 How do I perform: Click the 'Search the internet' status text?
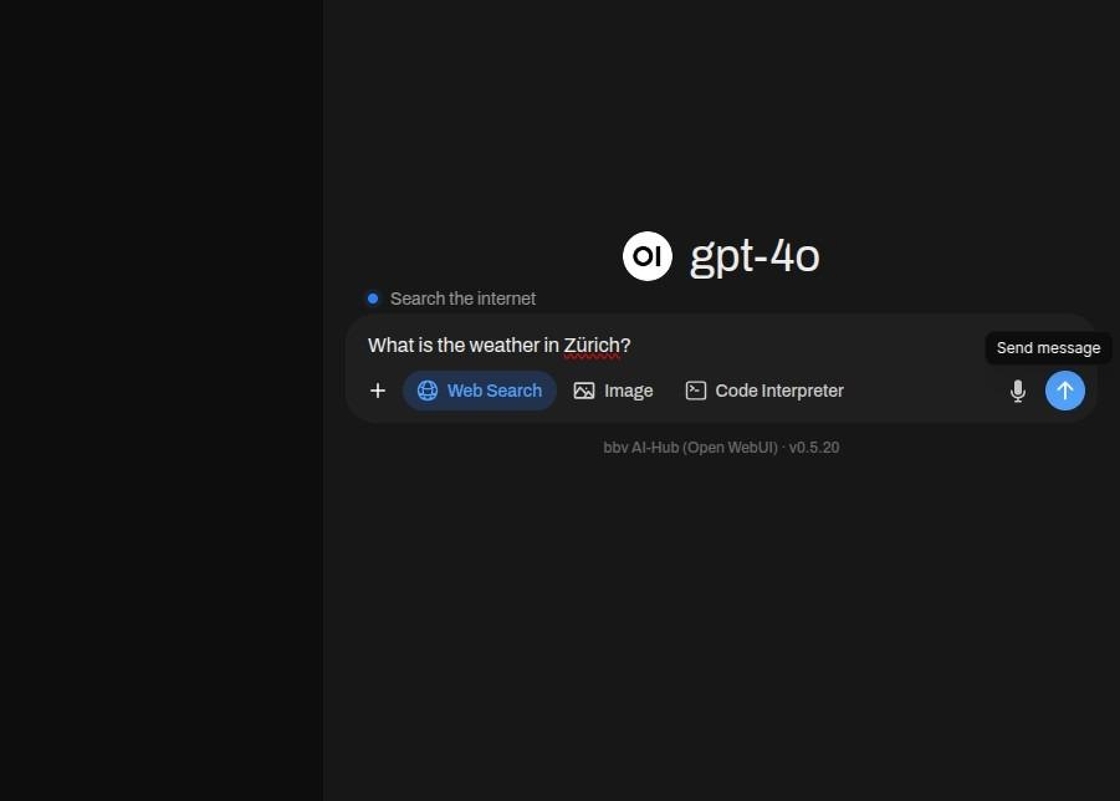pos(463,299)
